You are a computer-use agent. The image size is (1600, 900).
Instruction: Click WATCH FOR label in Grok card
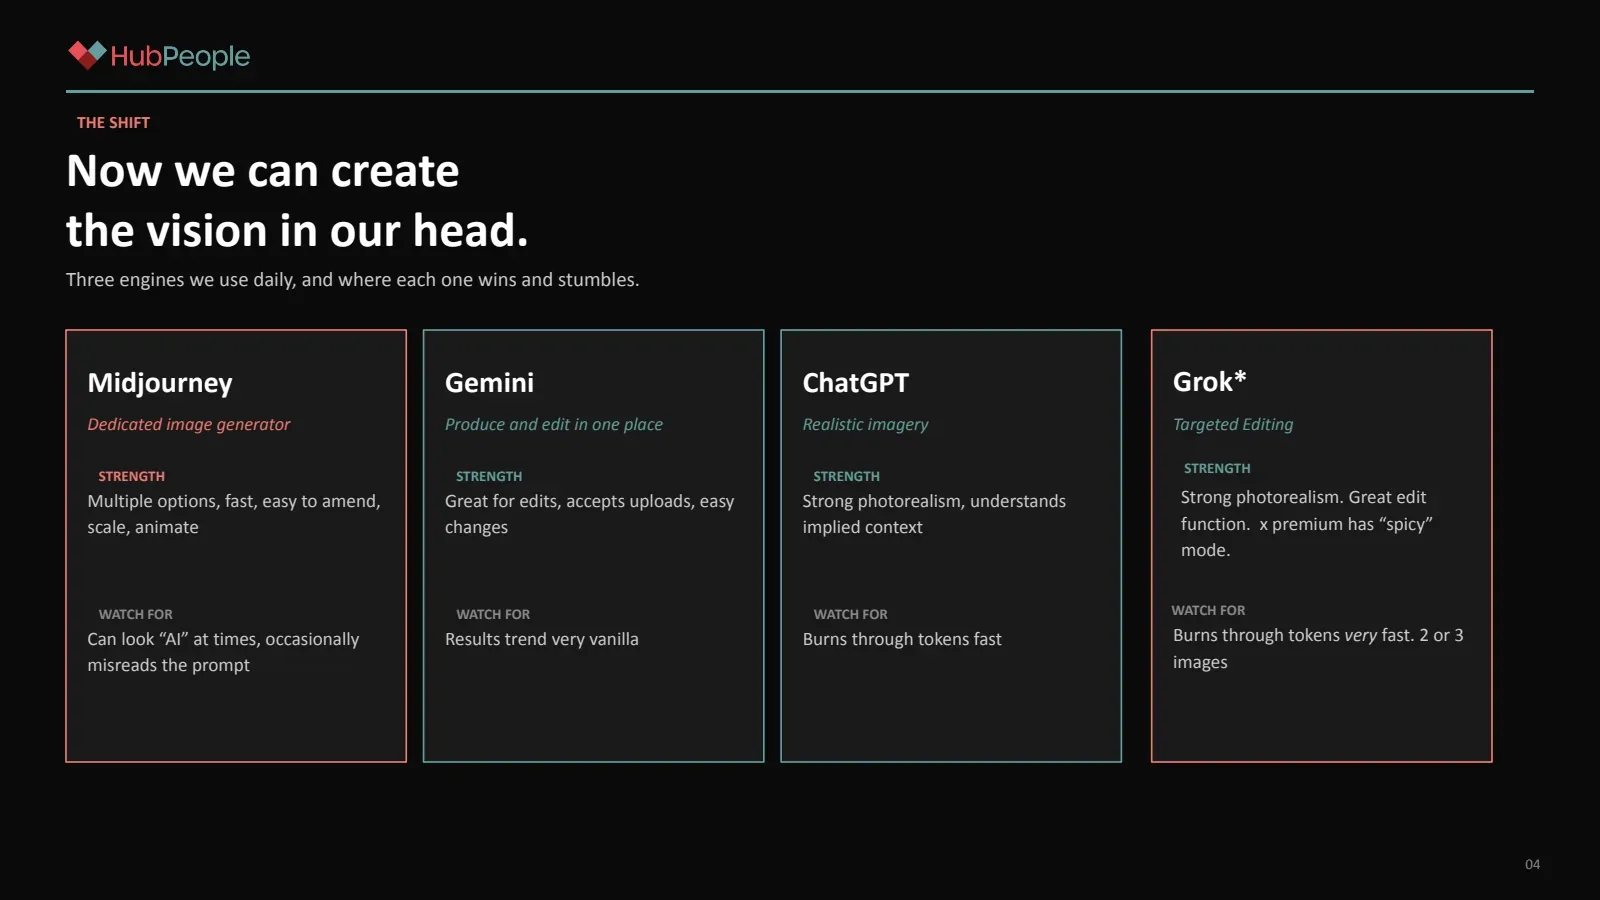coord(1208,611)
